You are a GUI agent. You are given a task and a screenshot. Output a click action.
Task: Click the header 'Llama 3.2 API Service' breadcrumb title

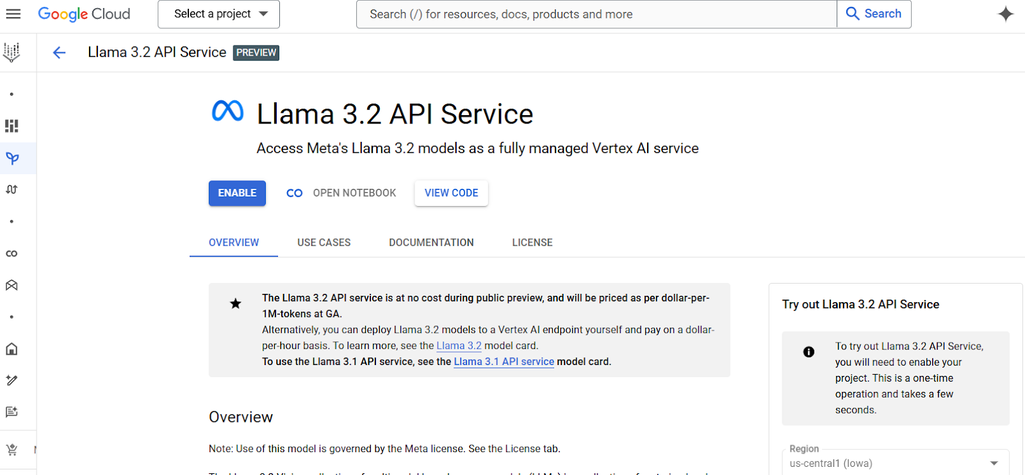pos(157,52)
